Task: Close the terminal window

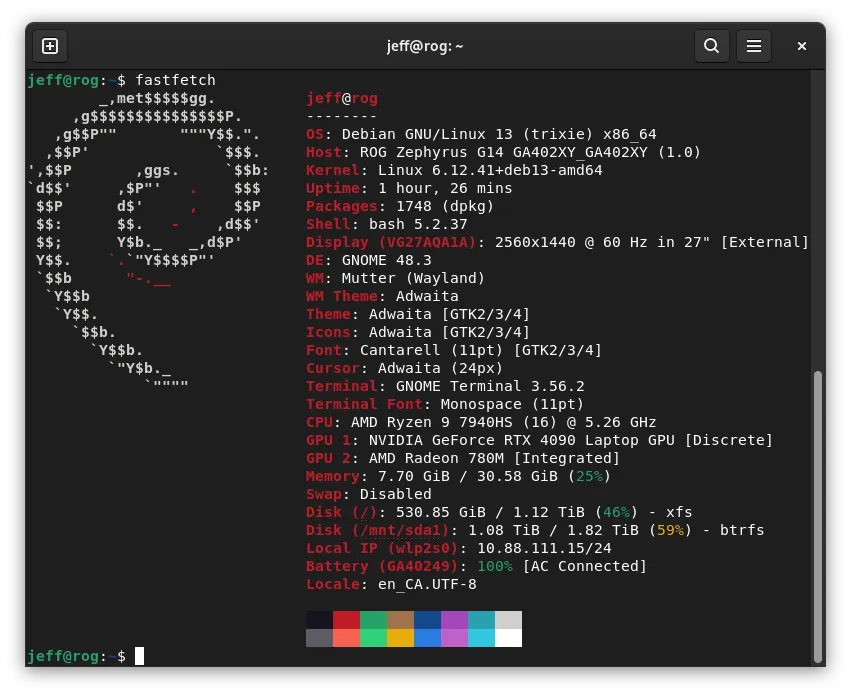Action: click(x=802, y=46)
